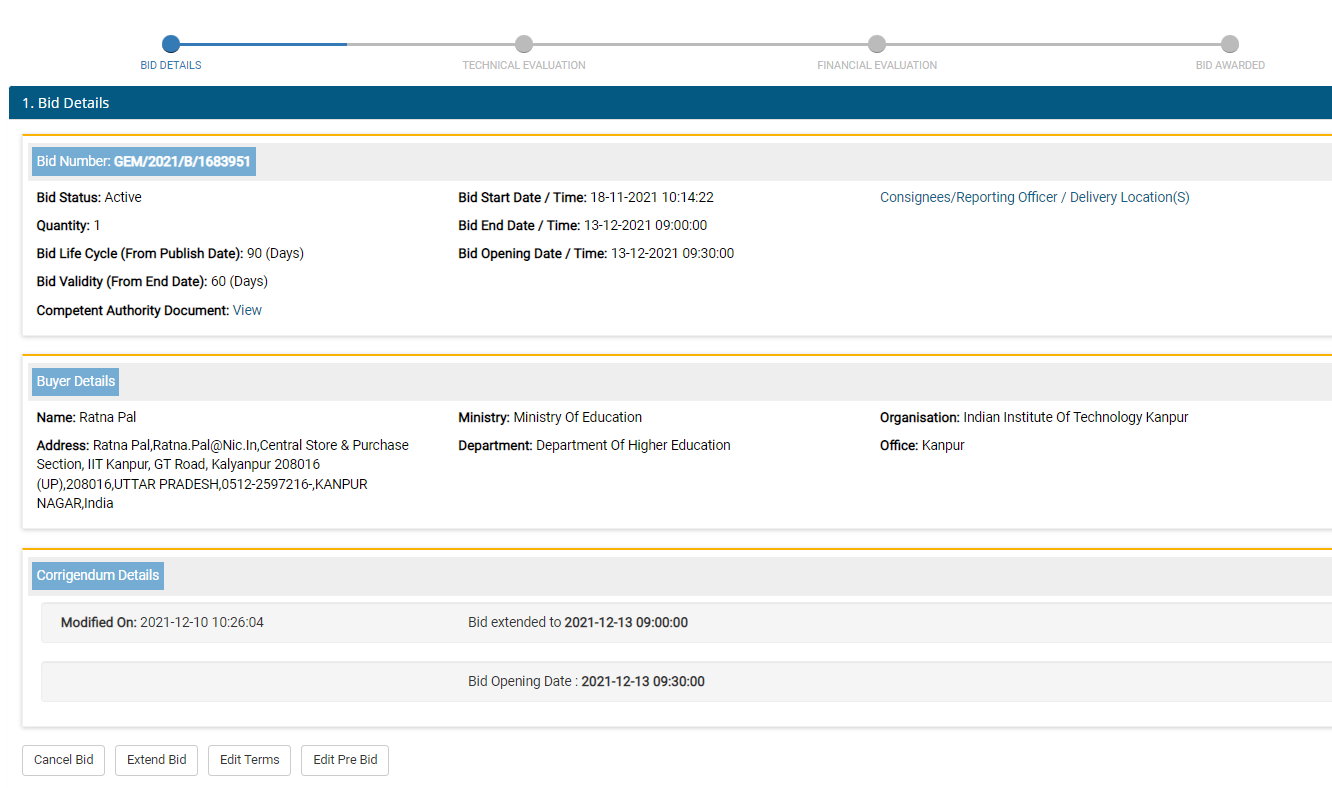Select the Technical Evaluation step circle
The width and height of the screenshot is (1332, 788).
coord(524,44)
